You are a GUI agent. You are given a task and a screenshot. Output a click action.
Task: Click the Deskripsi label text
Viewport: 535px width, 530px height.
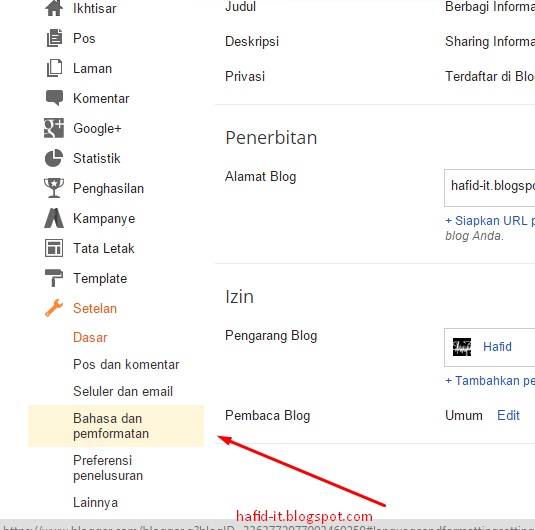(252, 42)
